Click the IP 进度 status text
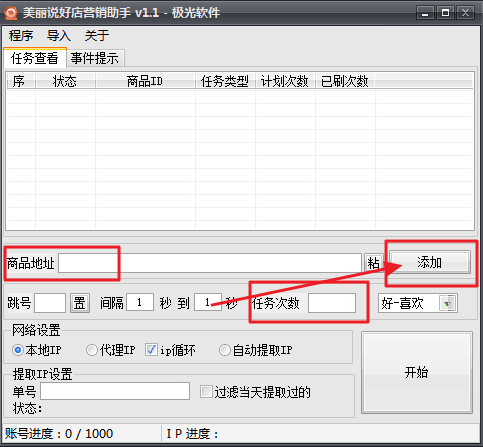Image resolution: width=483 pixels, height=447 pixels. pos(192,434)
